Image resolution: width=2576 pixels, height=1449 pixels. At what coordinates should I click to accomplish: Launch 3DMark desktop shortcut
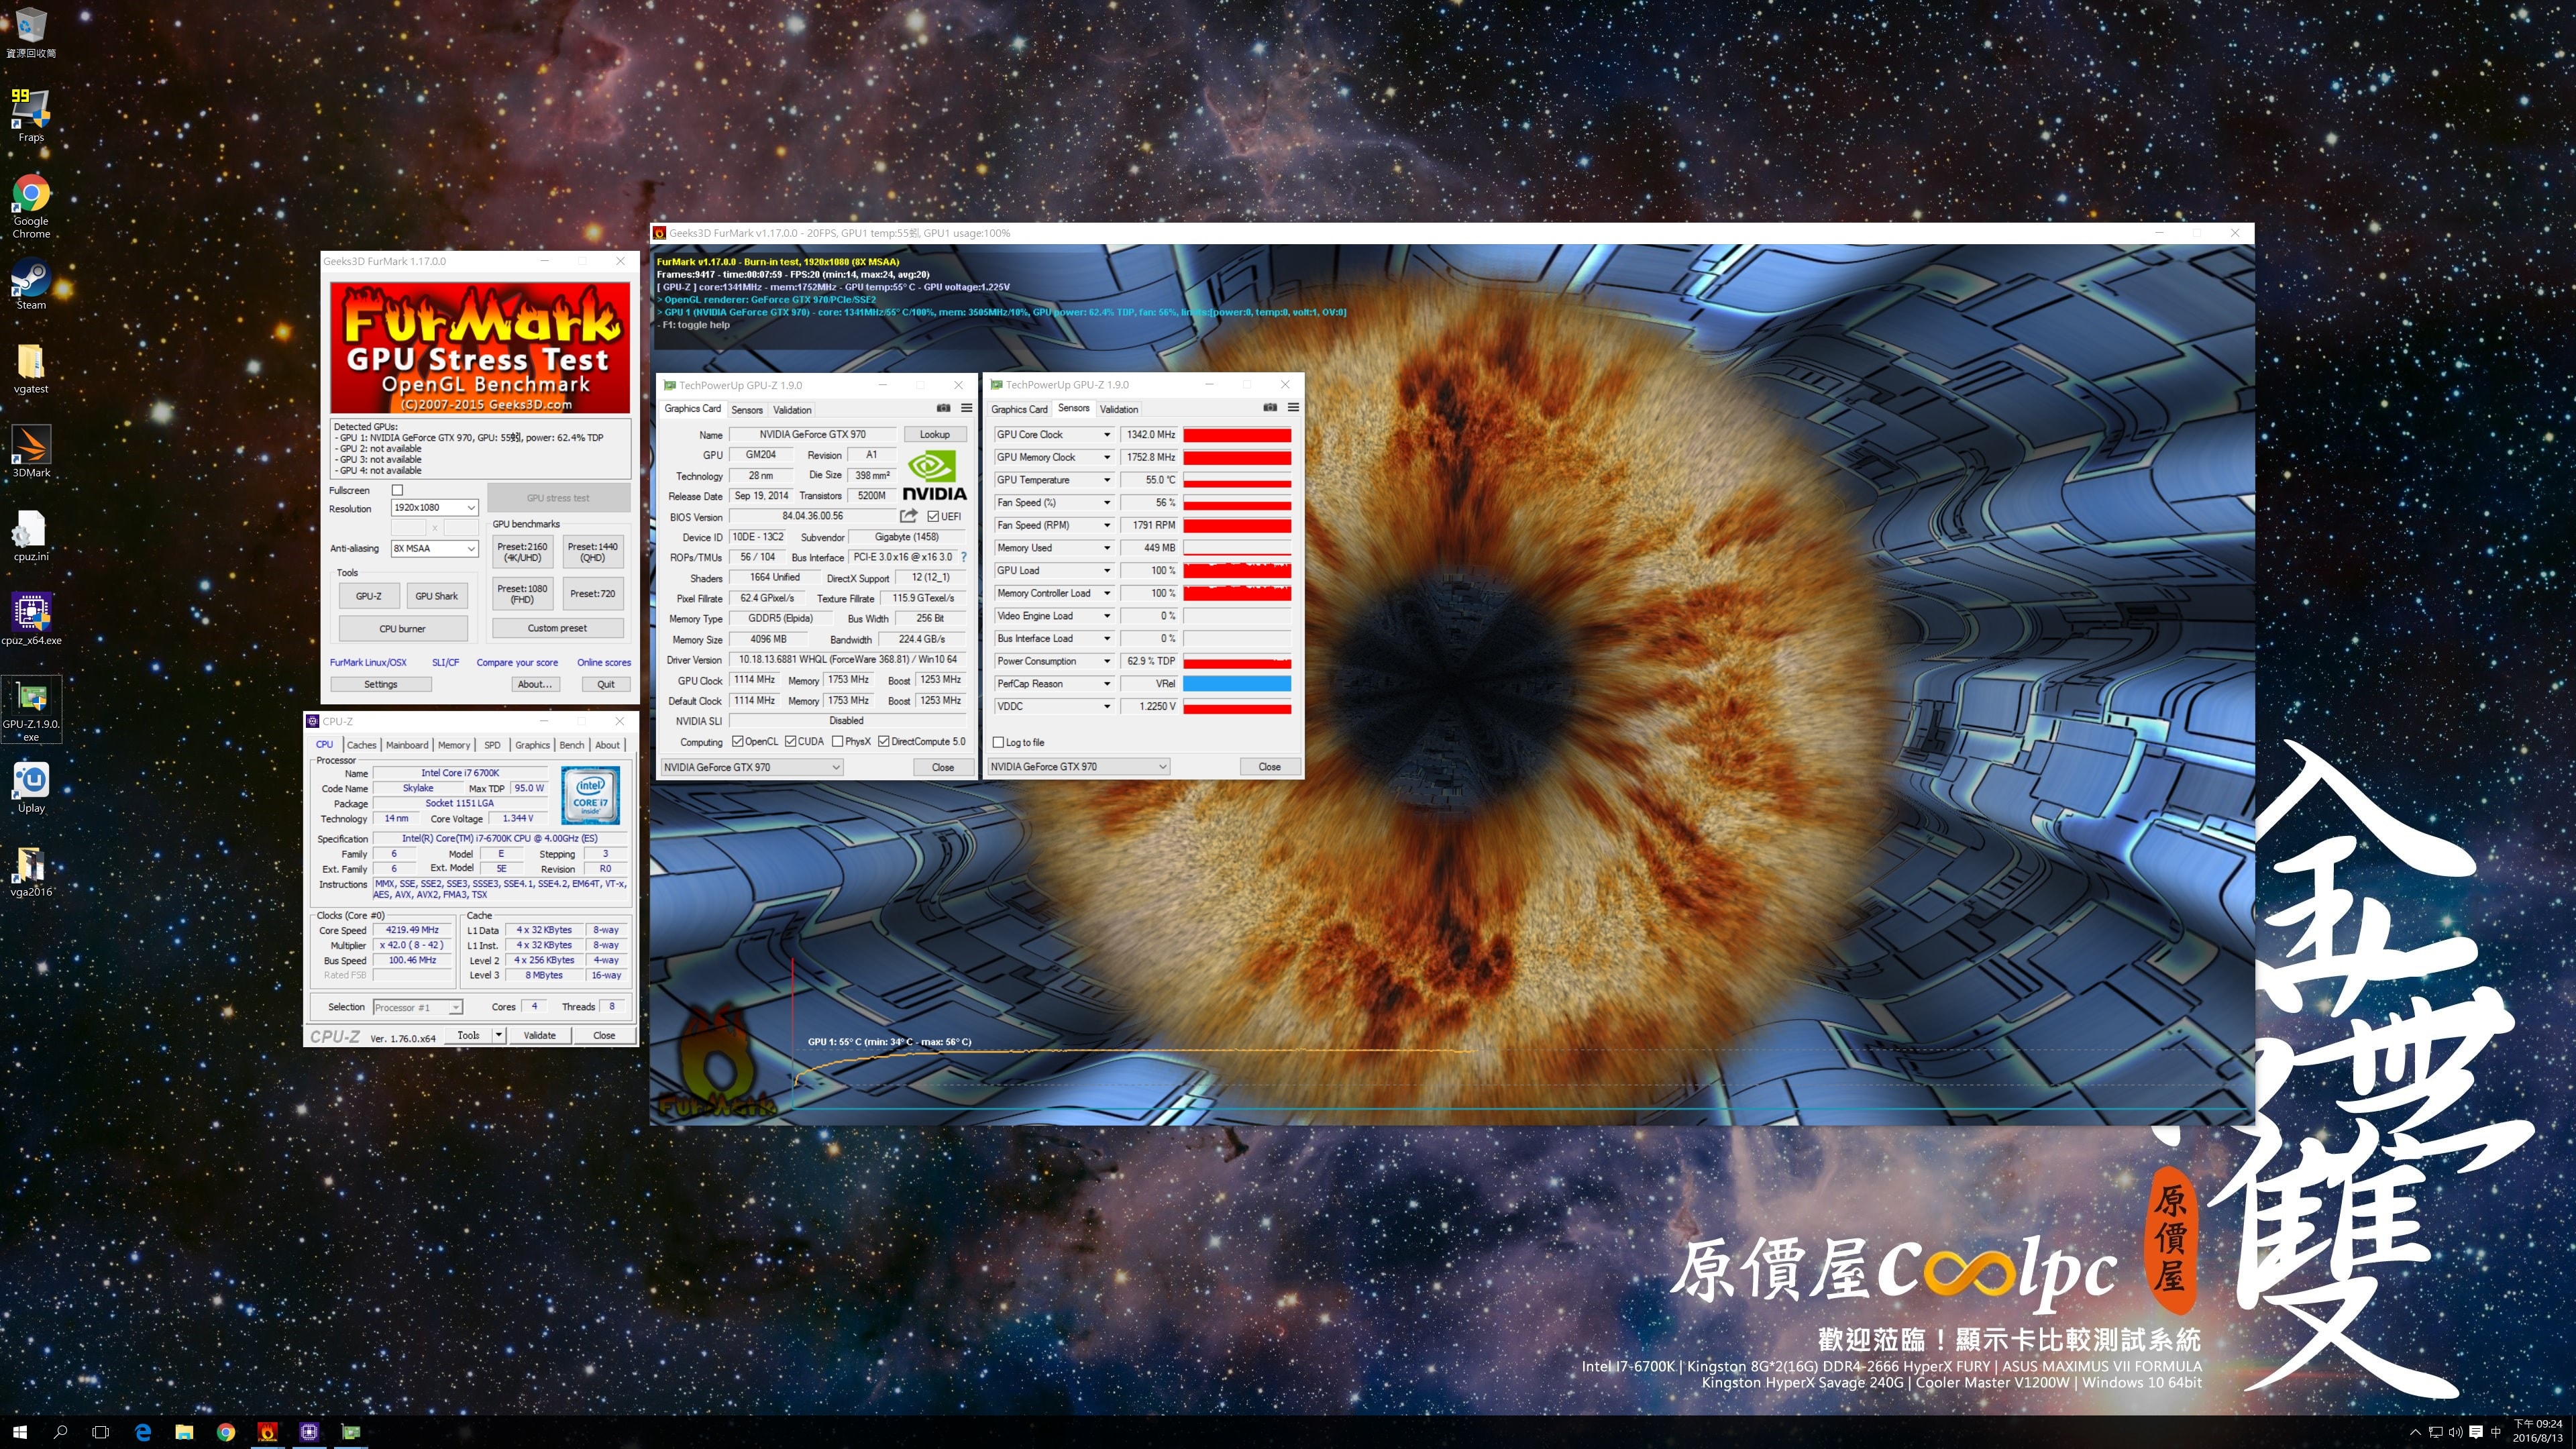tap(31, 452)
